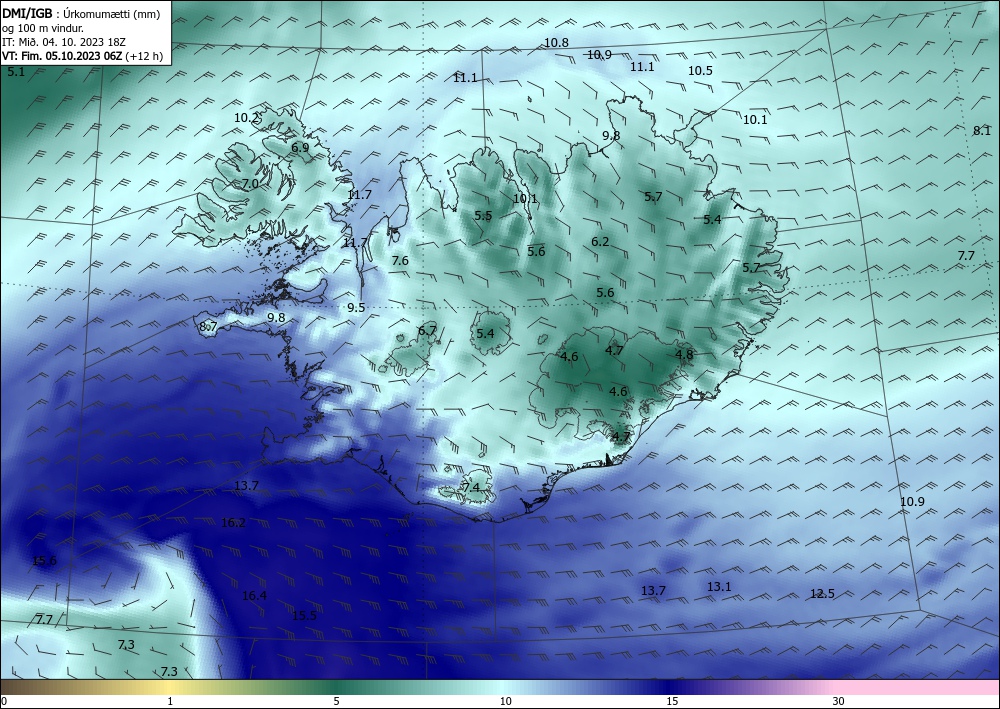The width and height of the screenshot is (1000, 709).
Task: Click the 5.5 value label
Action: pos(483,216)
